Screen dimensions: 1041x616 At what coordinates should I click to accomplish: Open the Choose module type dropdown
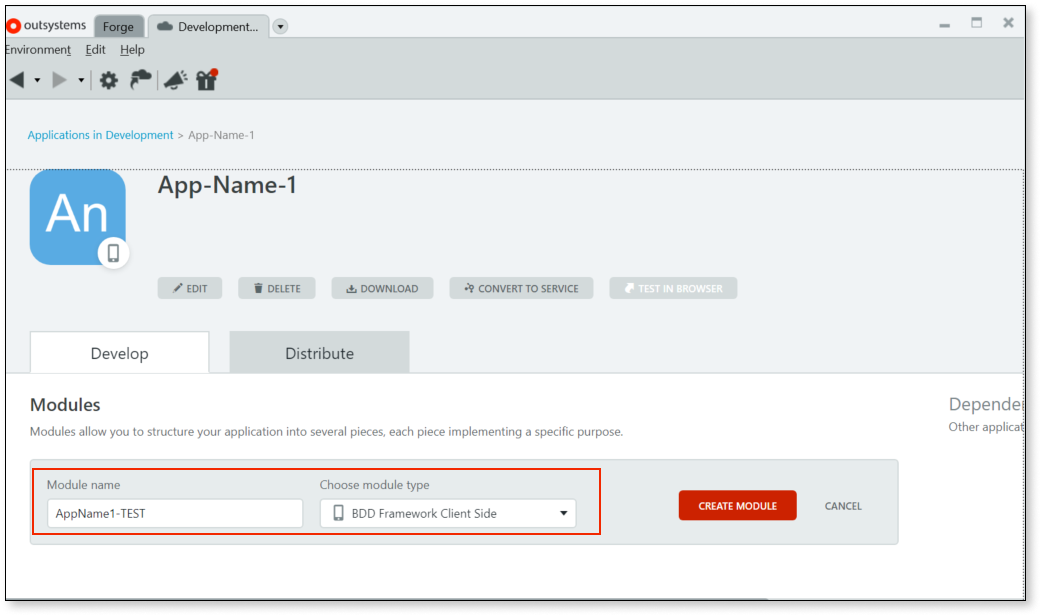coord(448,513)
